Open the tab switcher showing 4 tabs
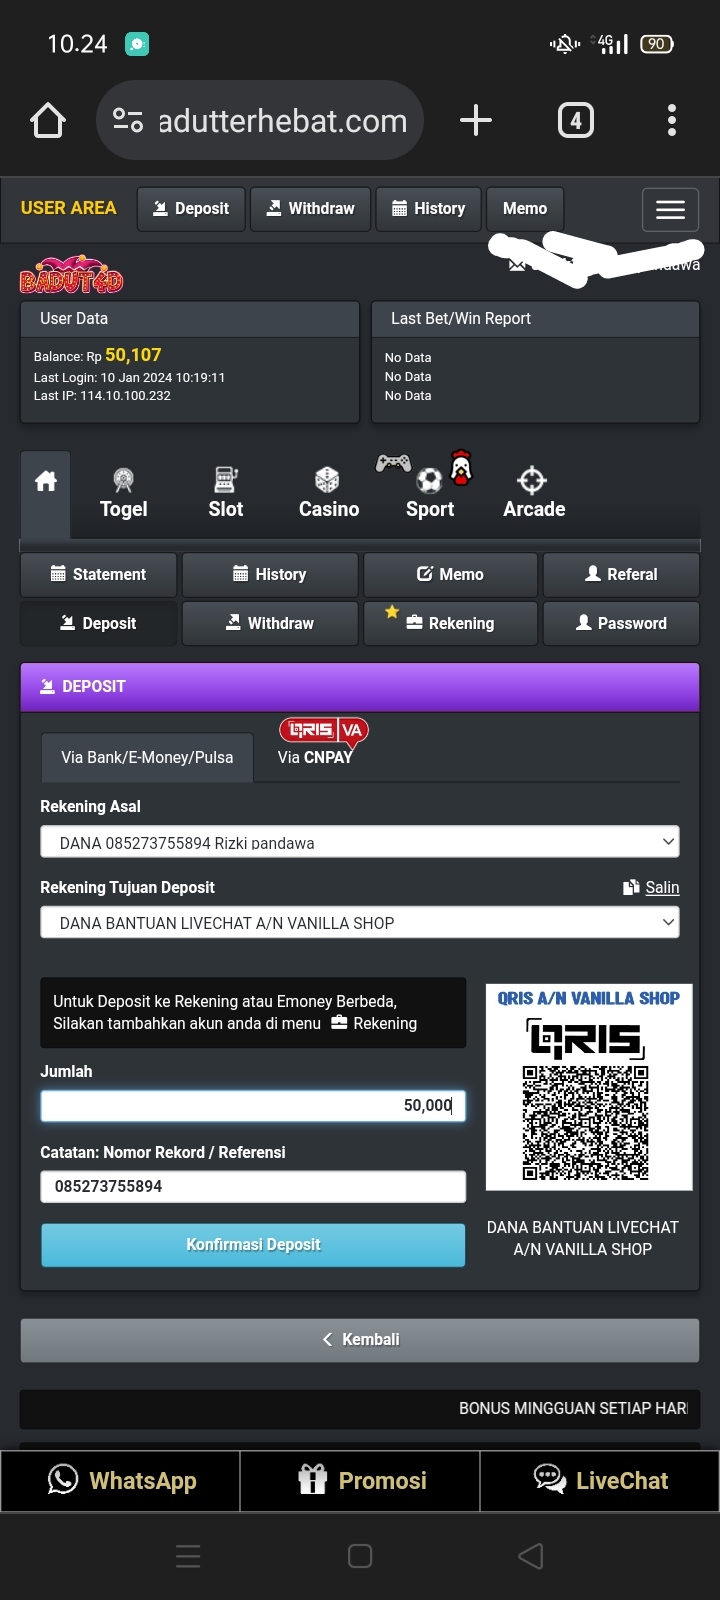The image size is (720, 1600). click(575, 121)
